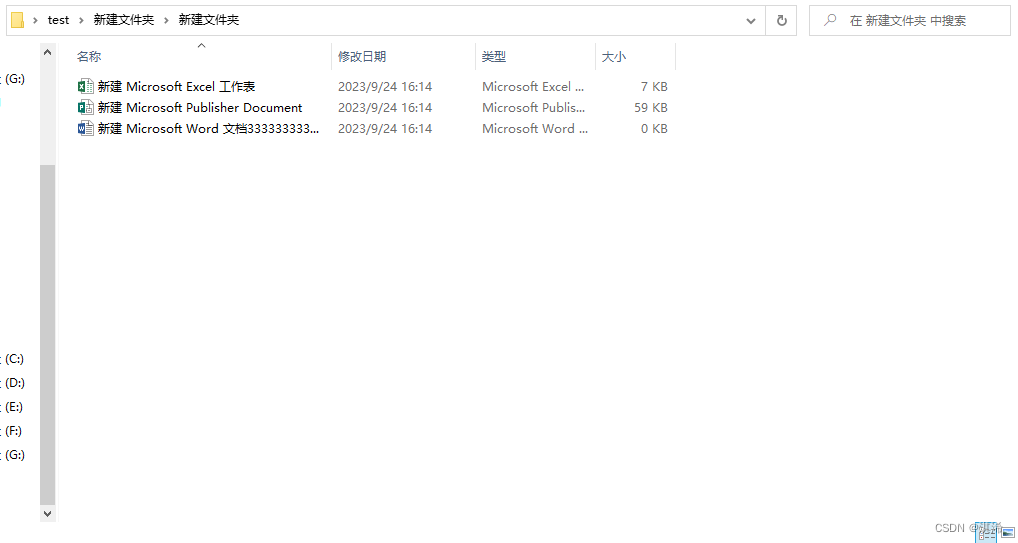1018x543 pixels.
Task: Open the (G:) drive at the top of the navigation pane
Action: point(14,79)
